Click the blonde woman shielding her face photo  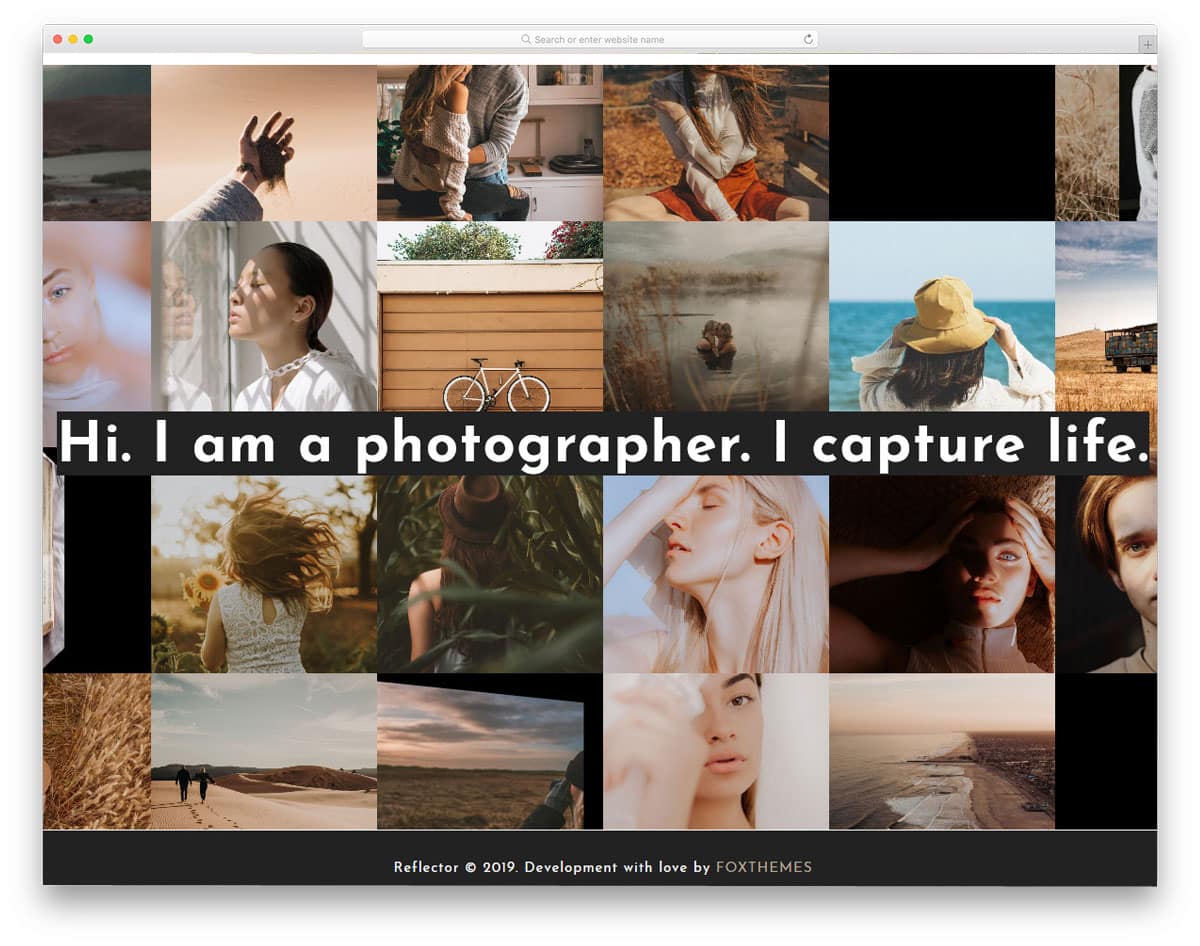(x=715, y=570)
